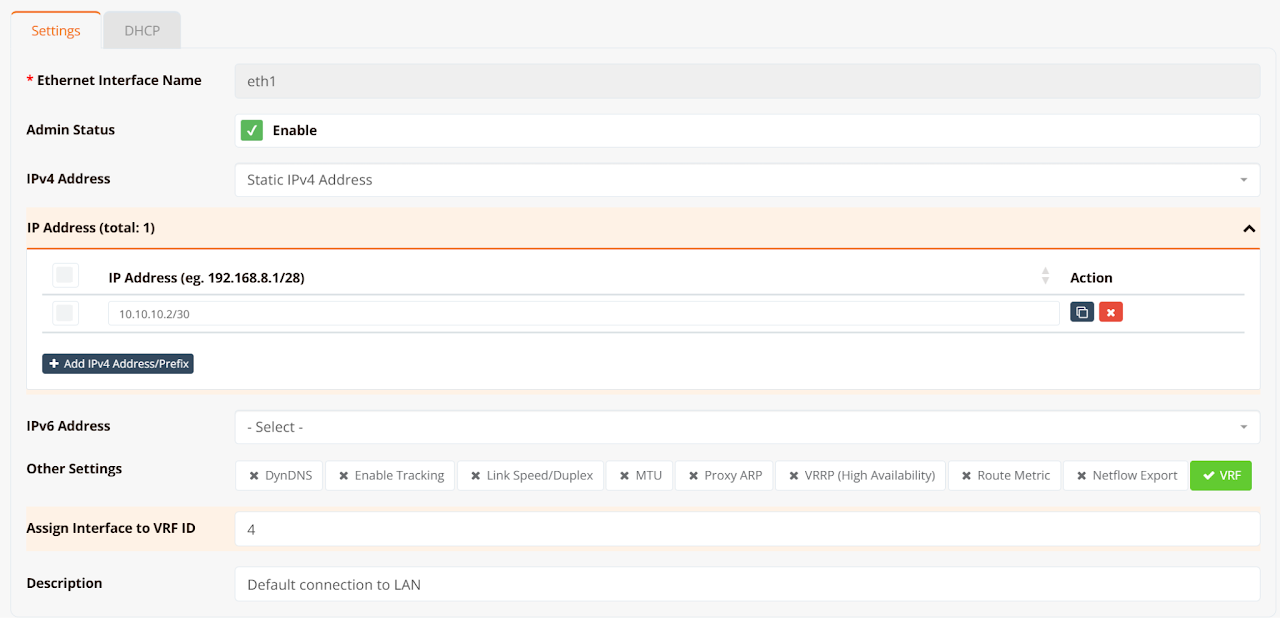Switch to the DHCP tab
Screen dimensions: 1280x618
pyautogui.click(x=142, y=30)
